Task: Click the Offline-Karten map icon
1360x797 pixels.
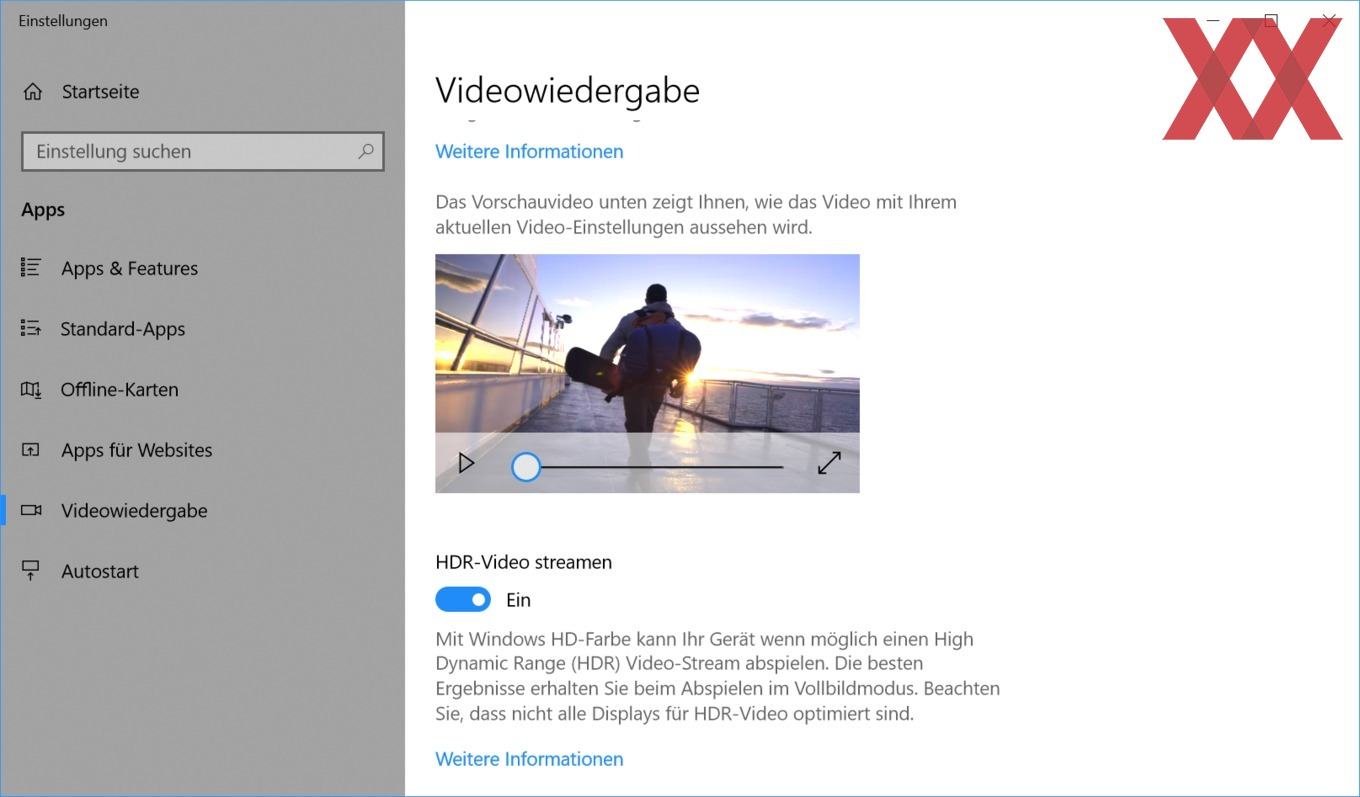Action: click(31, 389)
